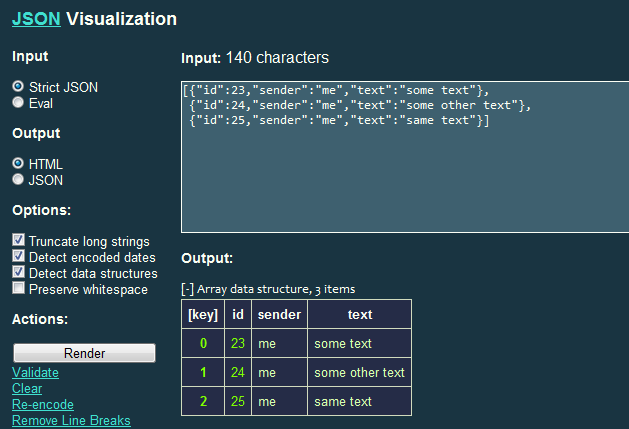Click Remove Line Breaks link
The height and width of the screenshot is (429, 629).
71,421
